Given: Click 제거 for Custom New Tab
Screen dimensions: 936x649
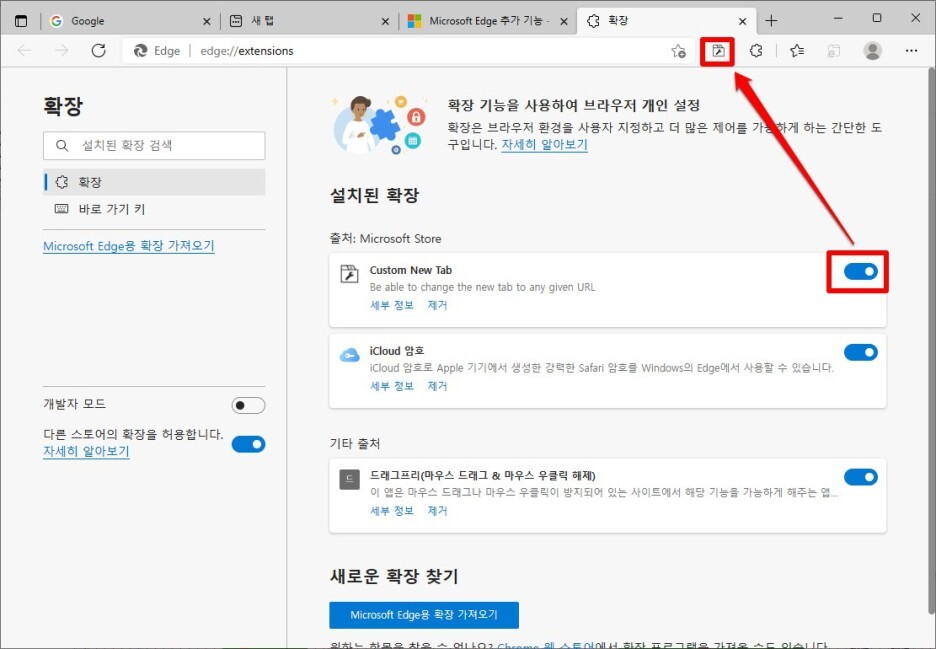Looking at the screenshot, I should 437,305.
